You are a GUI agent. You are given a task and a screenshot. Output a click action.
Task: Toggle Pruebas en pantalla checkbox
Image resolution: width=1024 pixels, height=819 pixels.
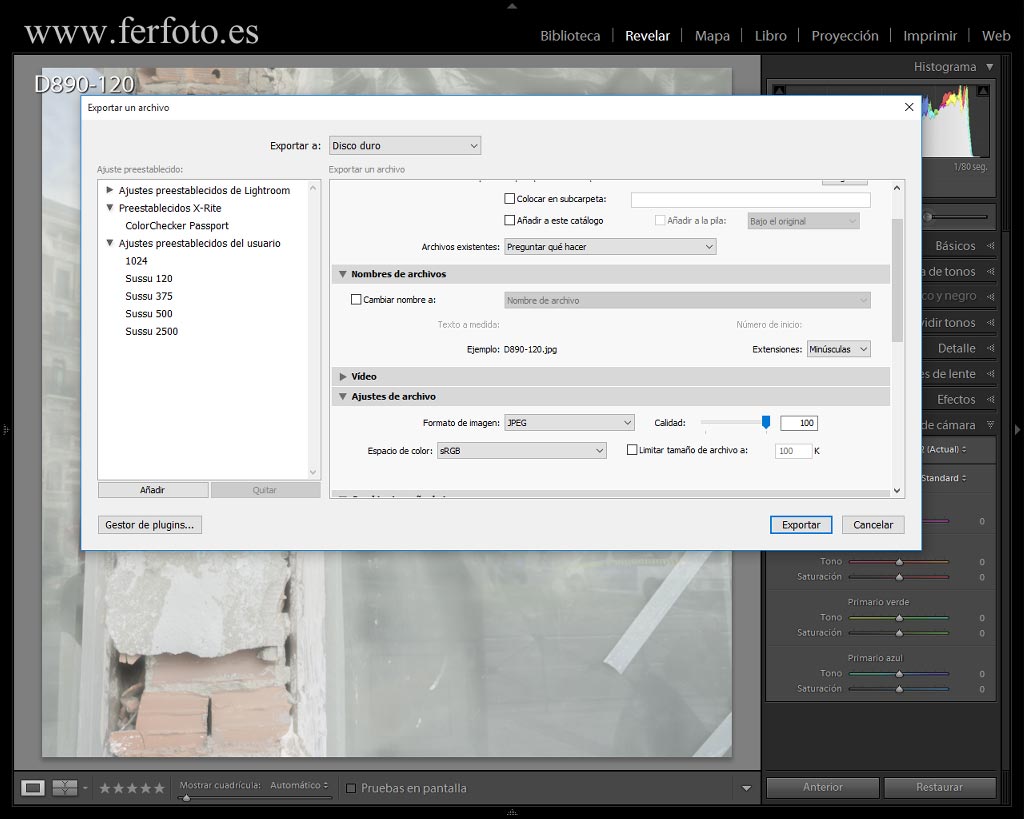pyautogui.click(x=351, y=788)
